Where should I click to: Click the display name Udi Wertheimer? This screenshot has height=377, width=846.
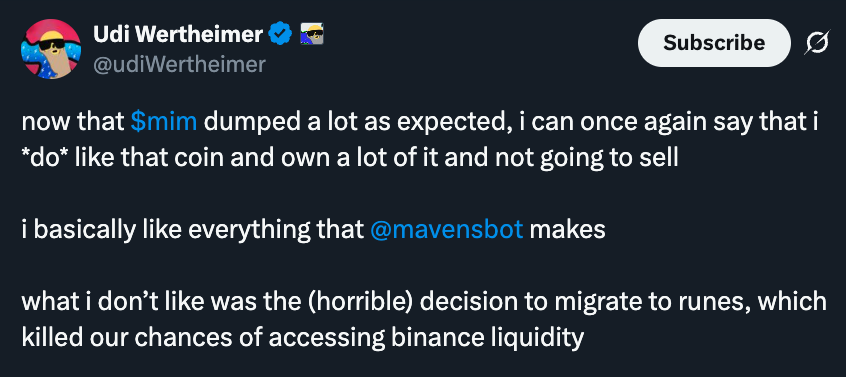(x=179, y=35)
